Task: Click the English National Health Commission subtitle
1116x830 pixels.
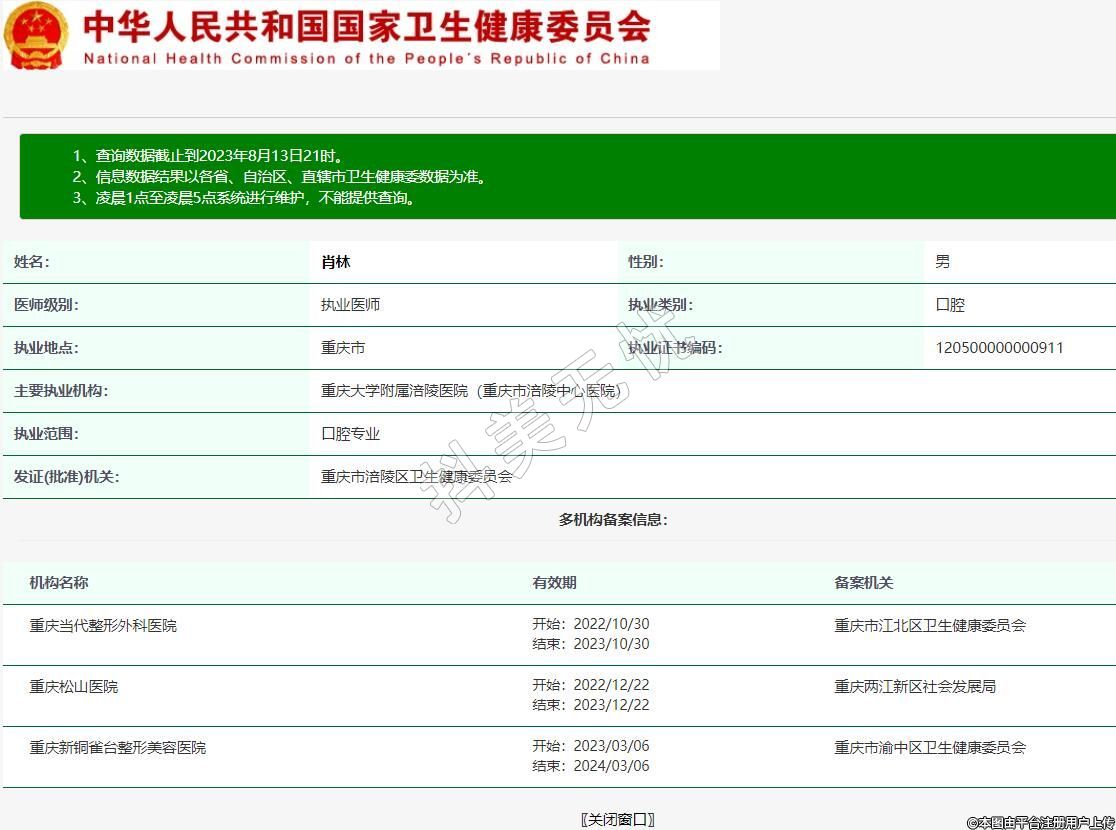Action: tap(366, 58)
